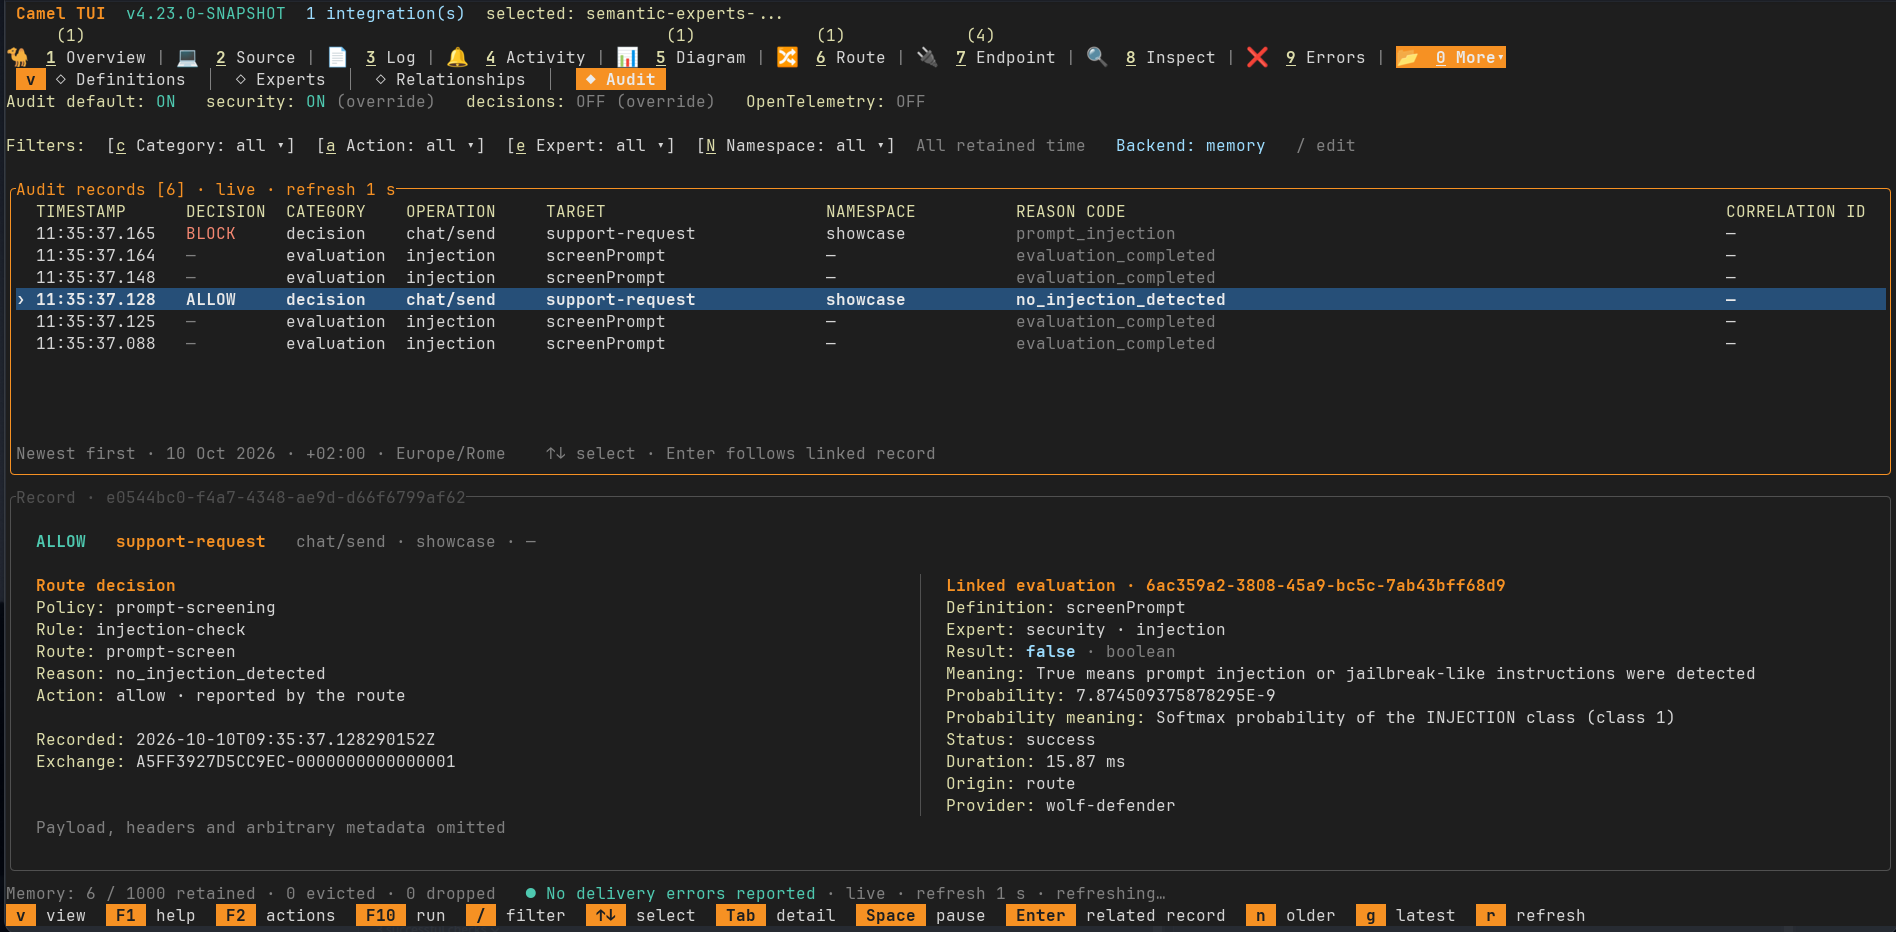Switch to the 6 Route tab
Image resolution: width=1896 pixels, height=932 pixels.
tap(851, 57)
